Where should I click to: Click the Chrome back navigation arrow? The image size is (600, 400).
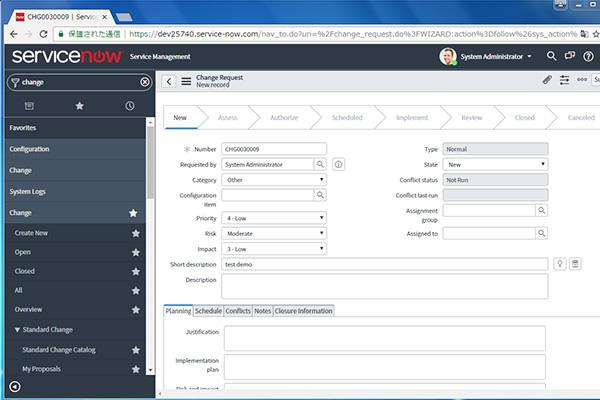(14, 34)
